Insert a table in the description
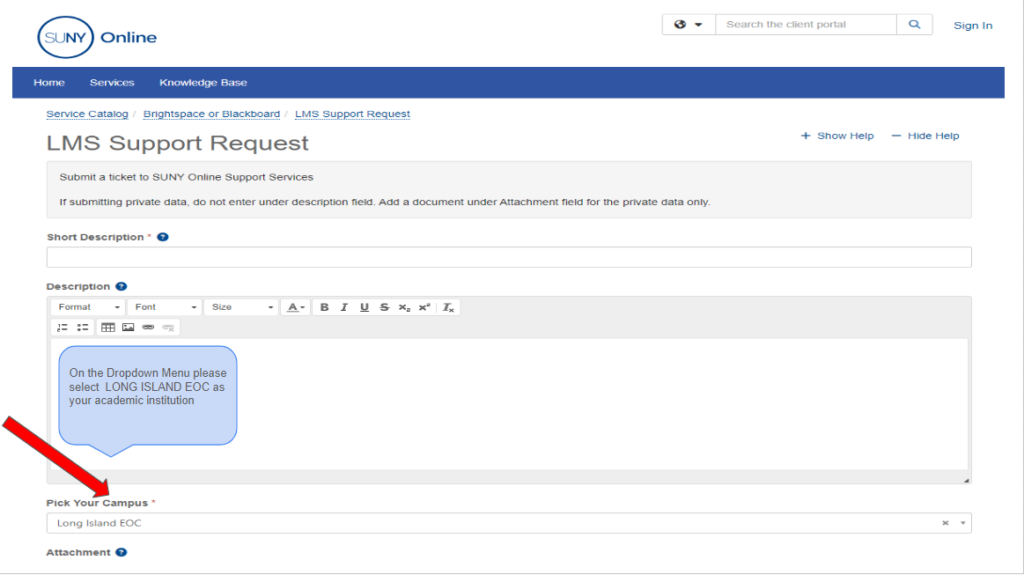This screenshot has width=1024, height=575. [x=108, y=327]
